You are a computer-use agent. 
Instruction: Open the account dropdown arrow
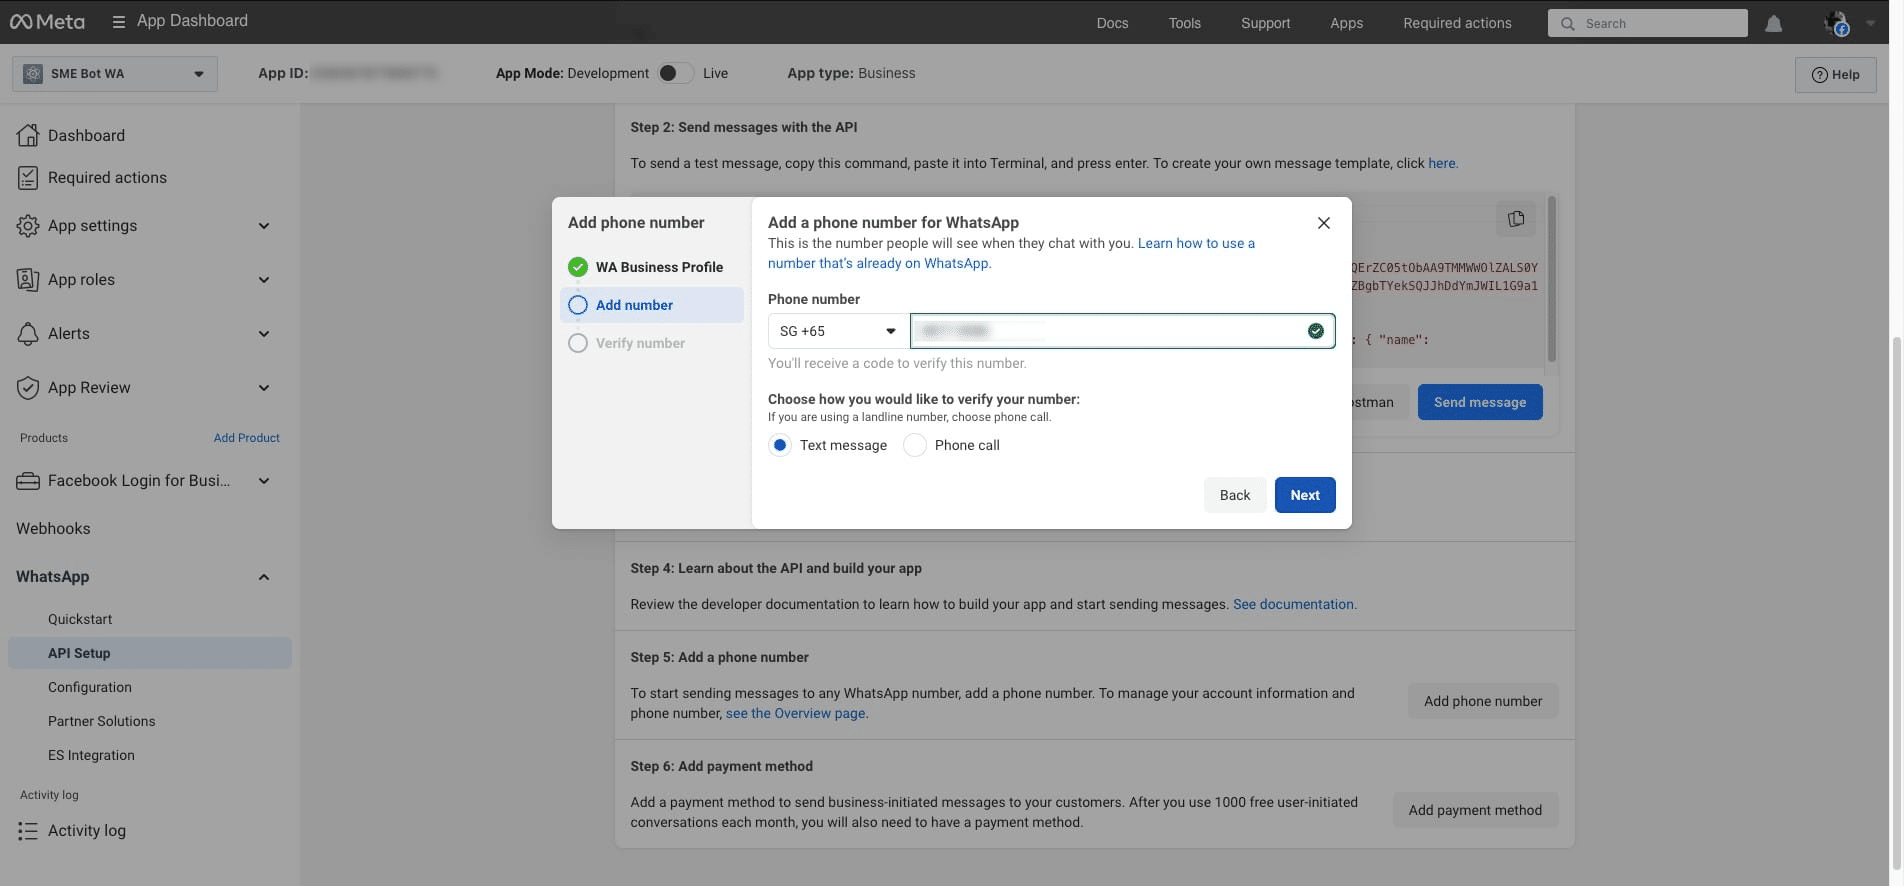coord(1870,23)
